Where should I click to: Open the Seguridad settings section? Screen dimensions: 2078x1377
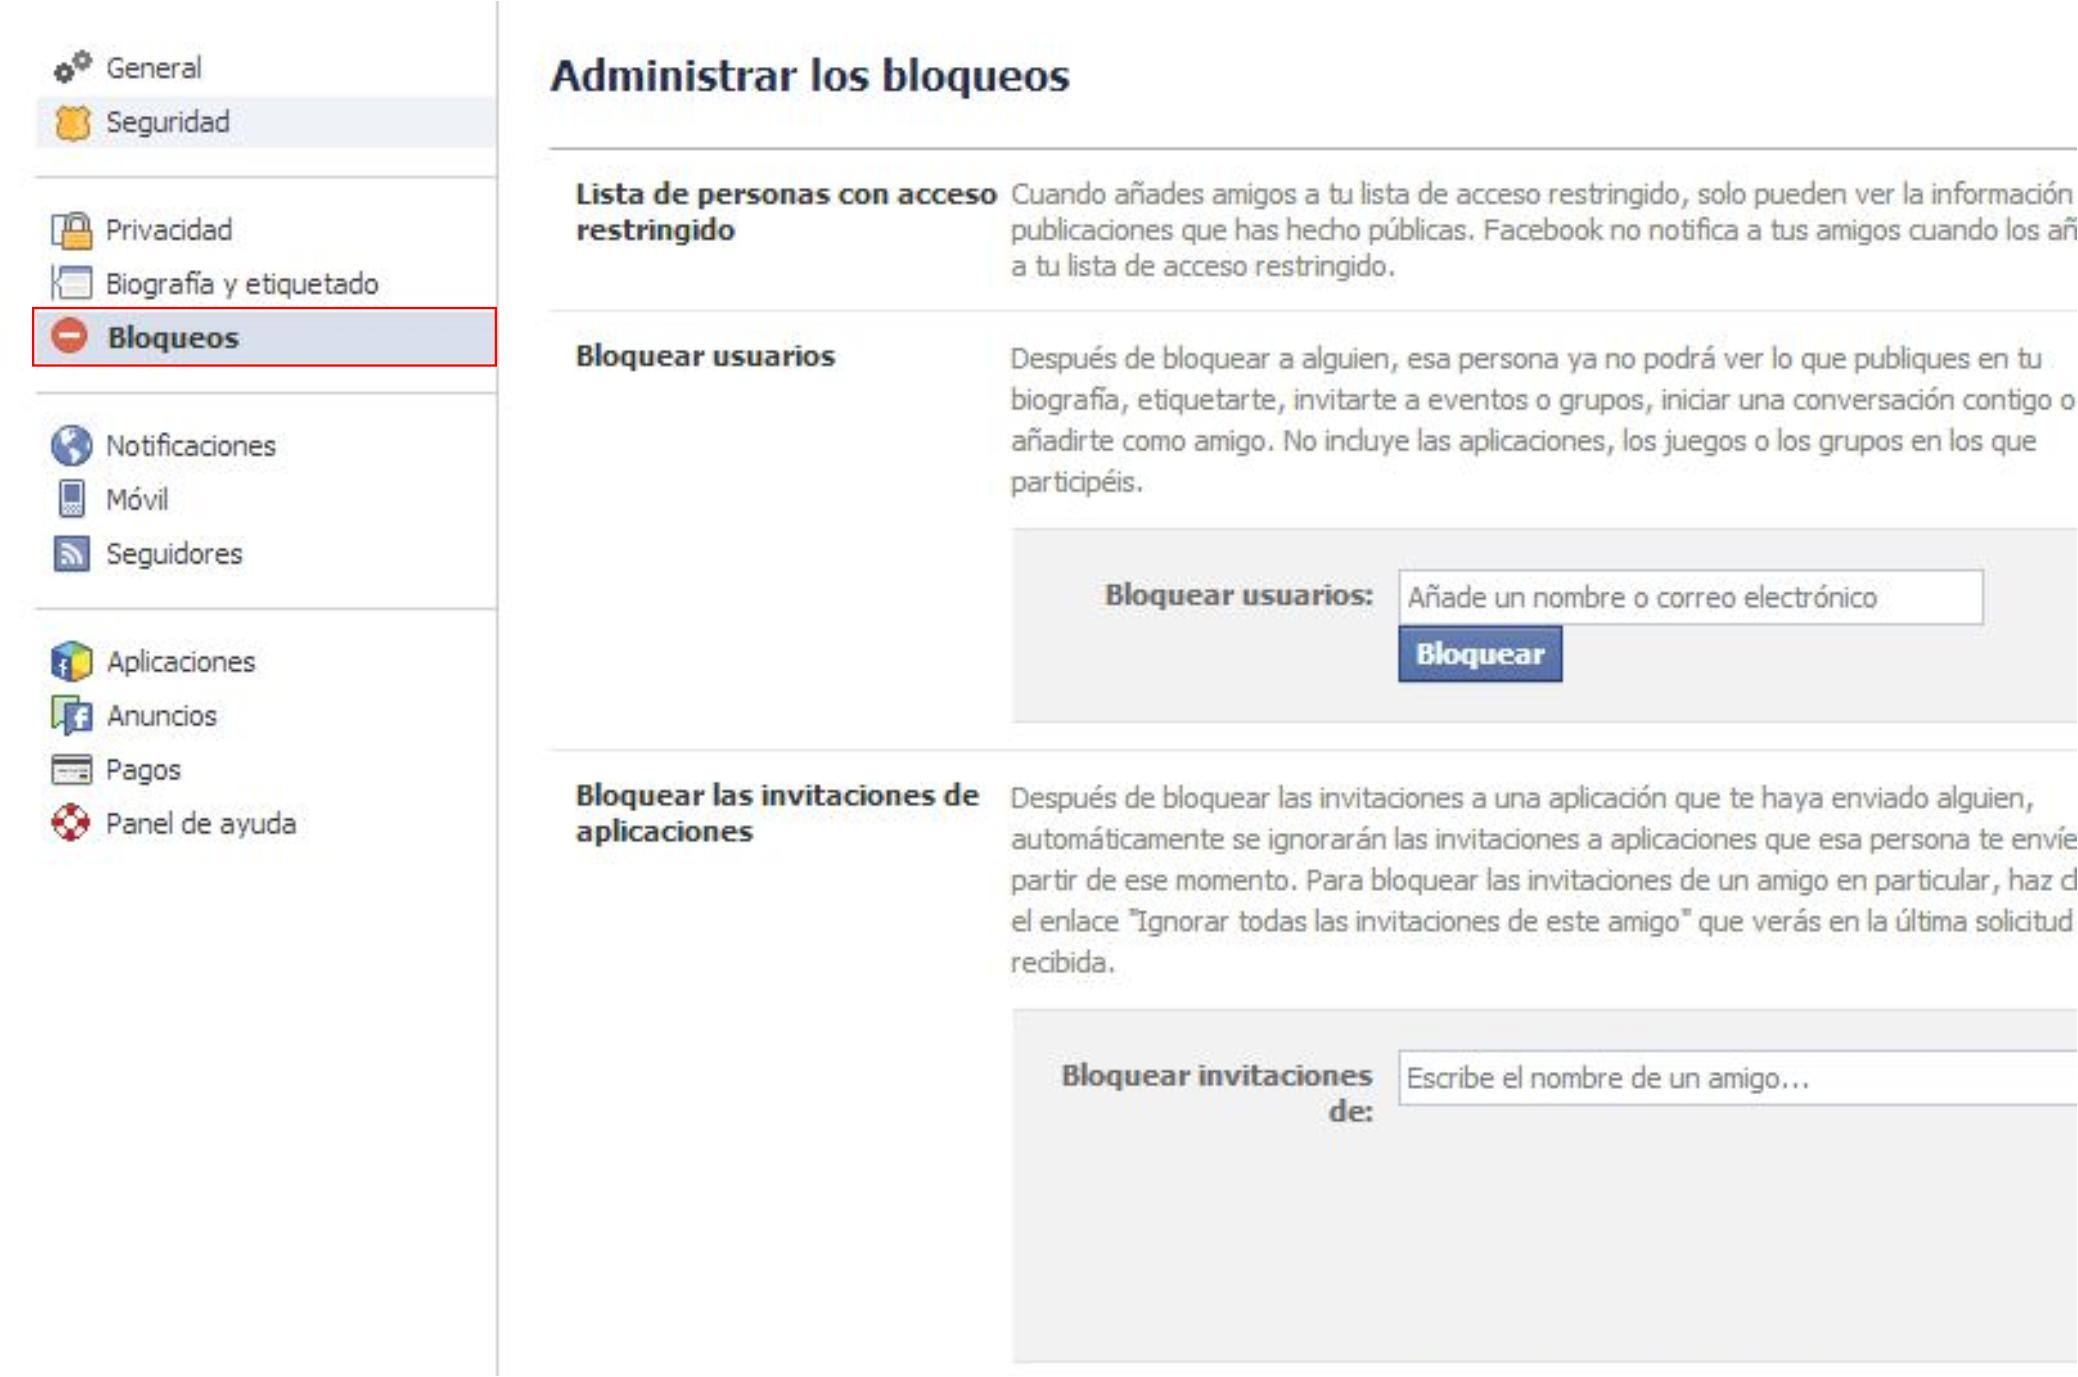168,122
